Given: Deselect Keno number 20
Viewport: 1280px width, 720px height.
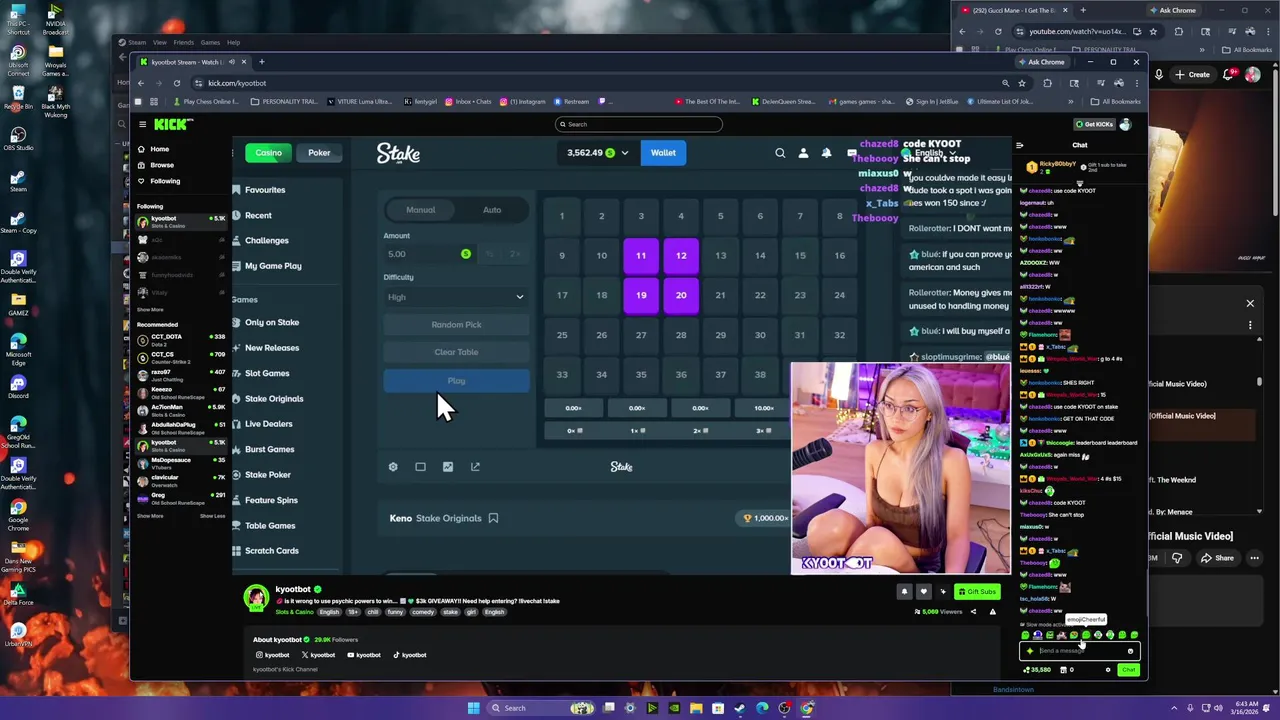Looking at the screenshot, I should point(681,295).
